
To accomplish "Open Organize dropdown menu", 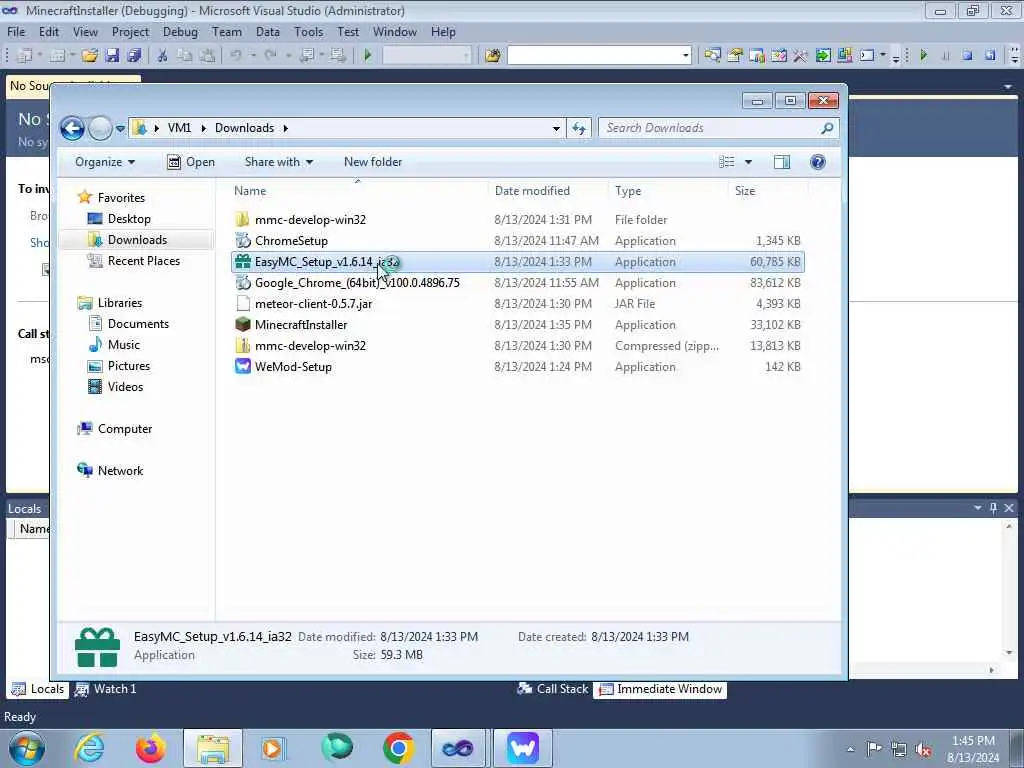I will click(x=104, y=162).
